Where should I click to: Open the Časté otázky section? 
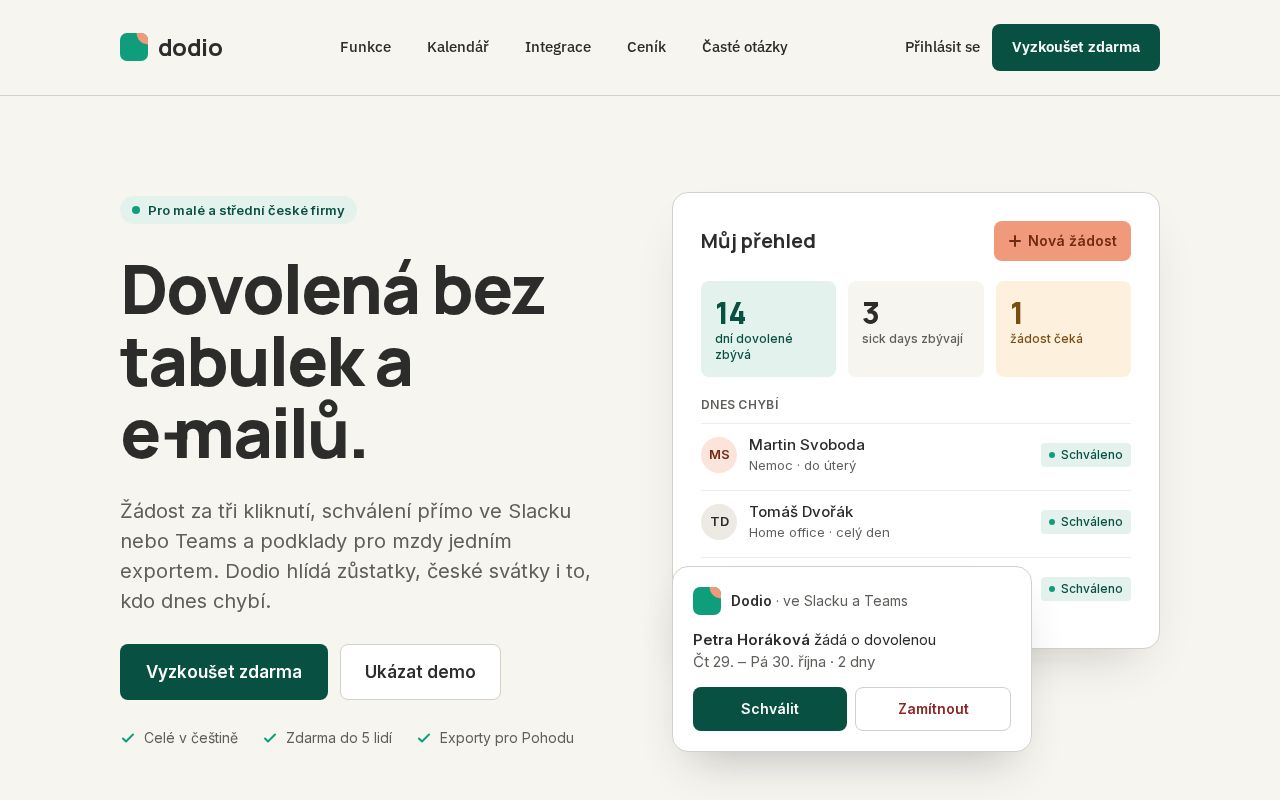(x=745, y=47)
